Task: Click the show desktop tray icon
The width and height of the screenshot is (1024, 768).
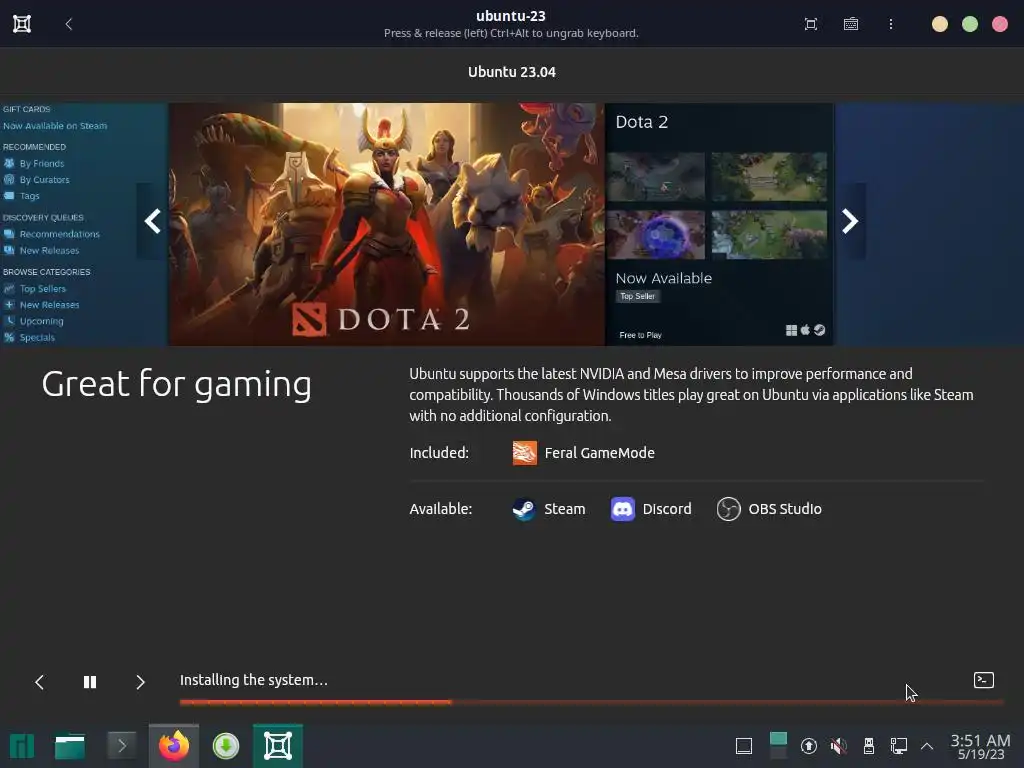Action: click(x=744, y=746)
